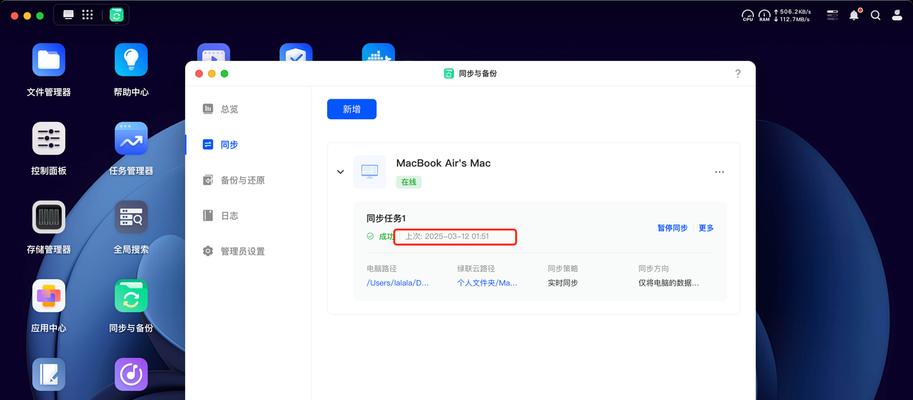Open 同步与备份 desktop icon
The image size is (913, 400).
[x=131, y=296]
